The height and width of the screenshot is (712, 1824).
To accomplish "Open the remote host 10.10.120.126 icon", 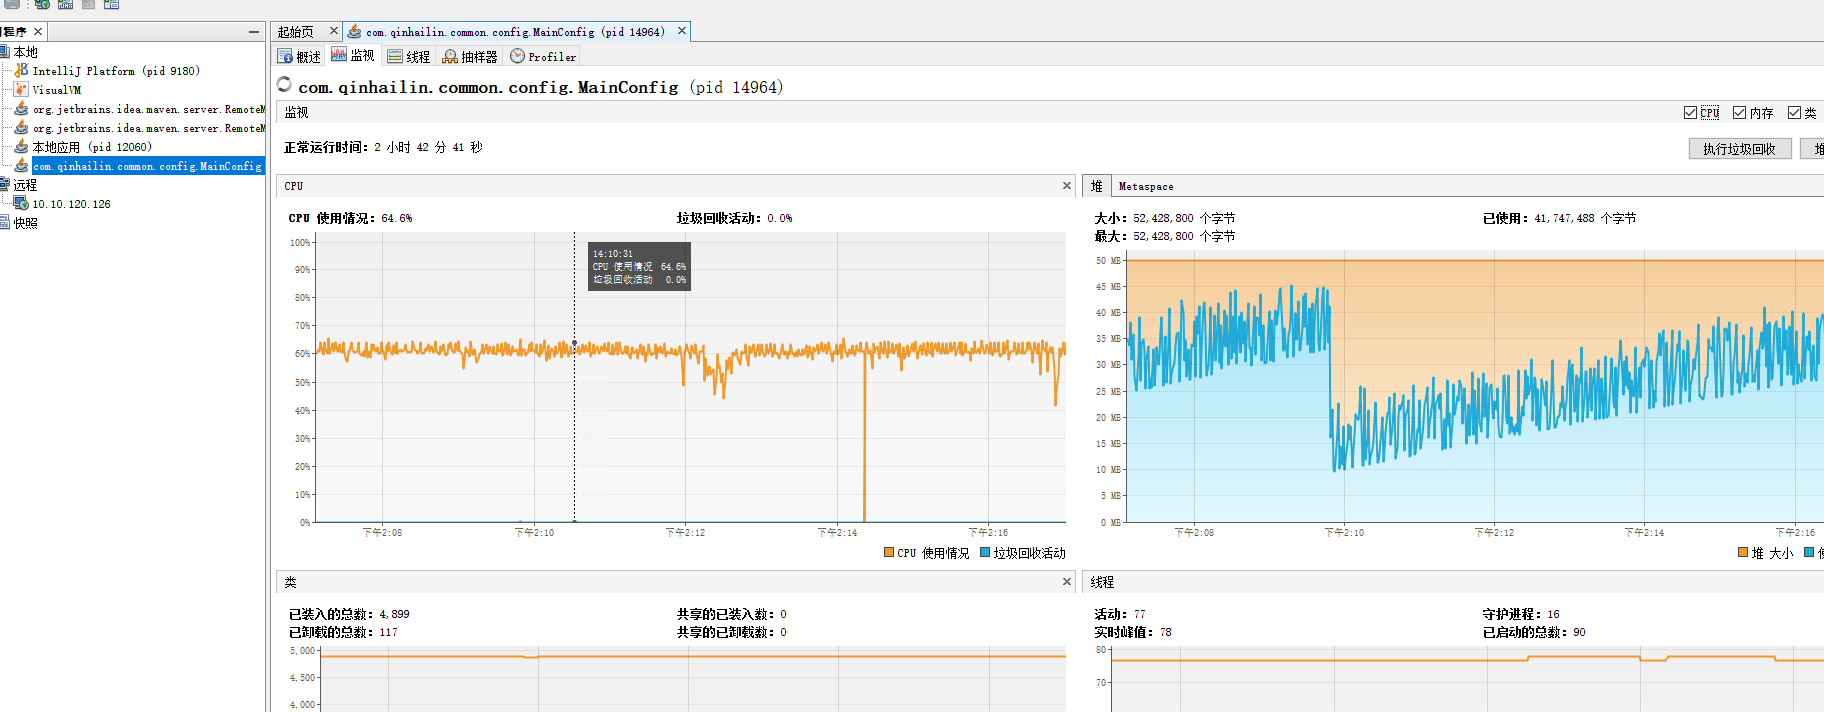I will pos(21,204).
